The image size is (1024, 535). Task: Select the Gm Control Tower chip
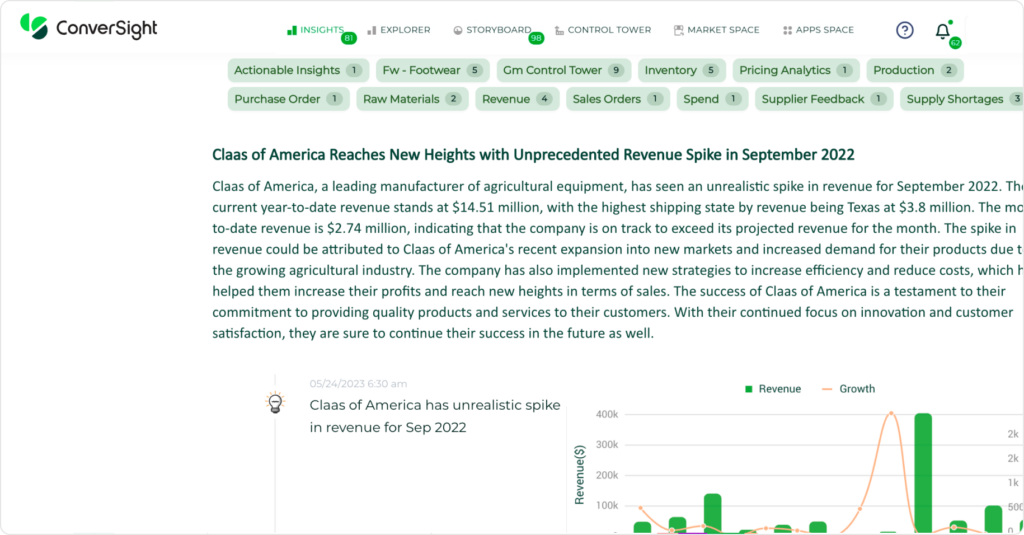[x=564, y=70]
